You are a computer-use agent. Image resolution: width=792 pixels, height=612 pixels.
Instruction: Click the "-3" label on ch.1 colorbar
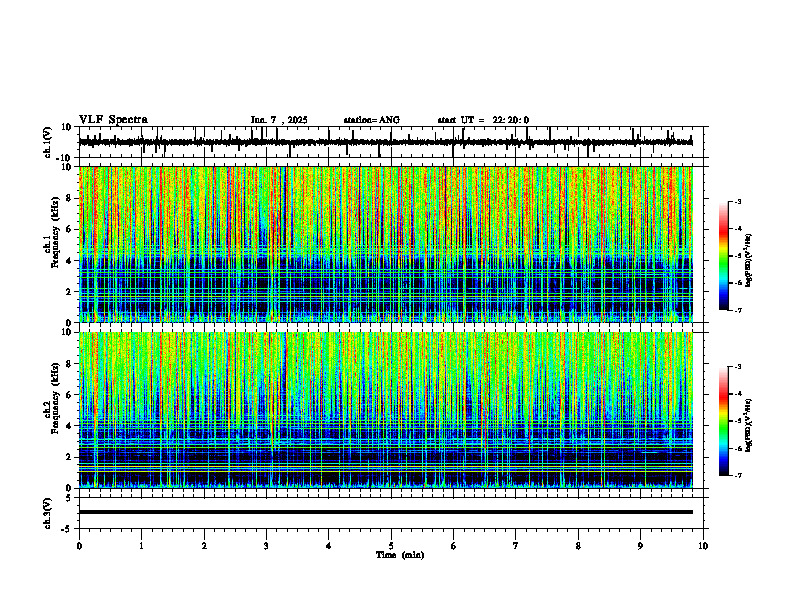click(x=737, y=201)
